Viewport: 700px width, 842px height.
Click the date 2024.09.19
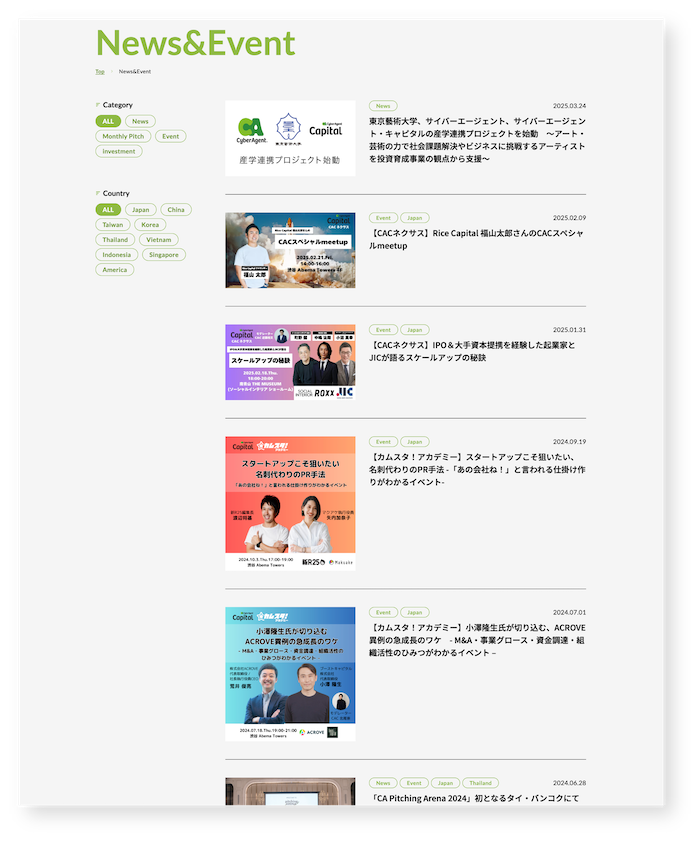(x=570, y=442)
